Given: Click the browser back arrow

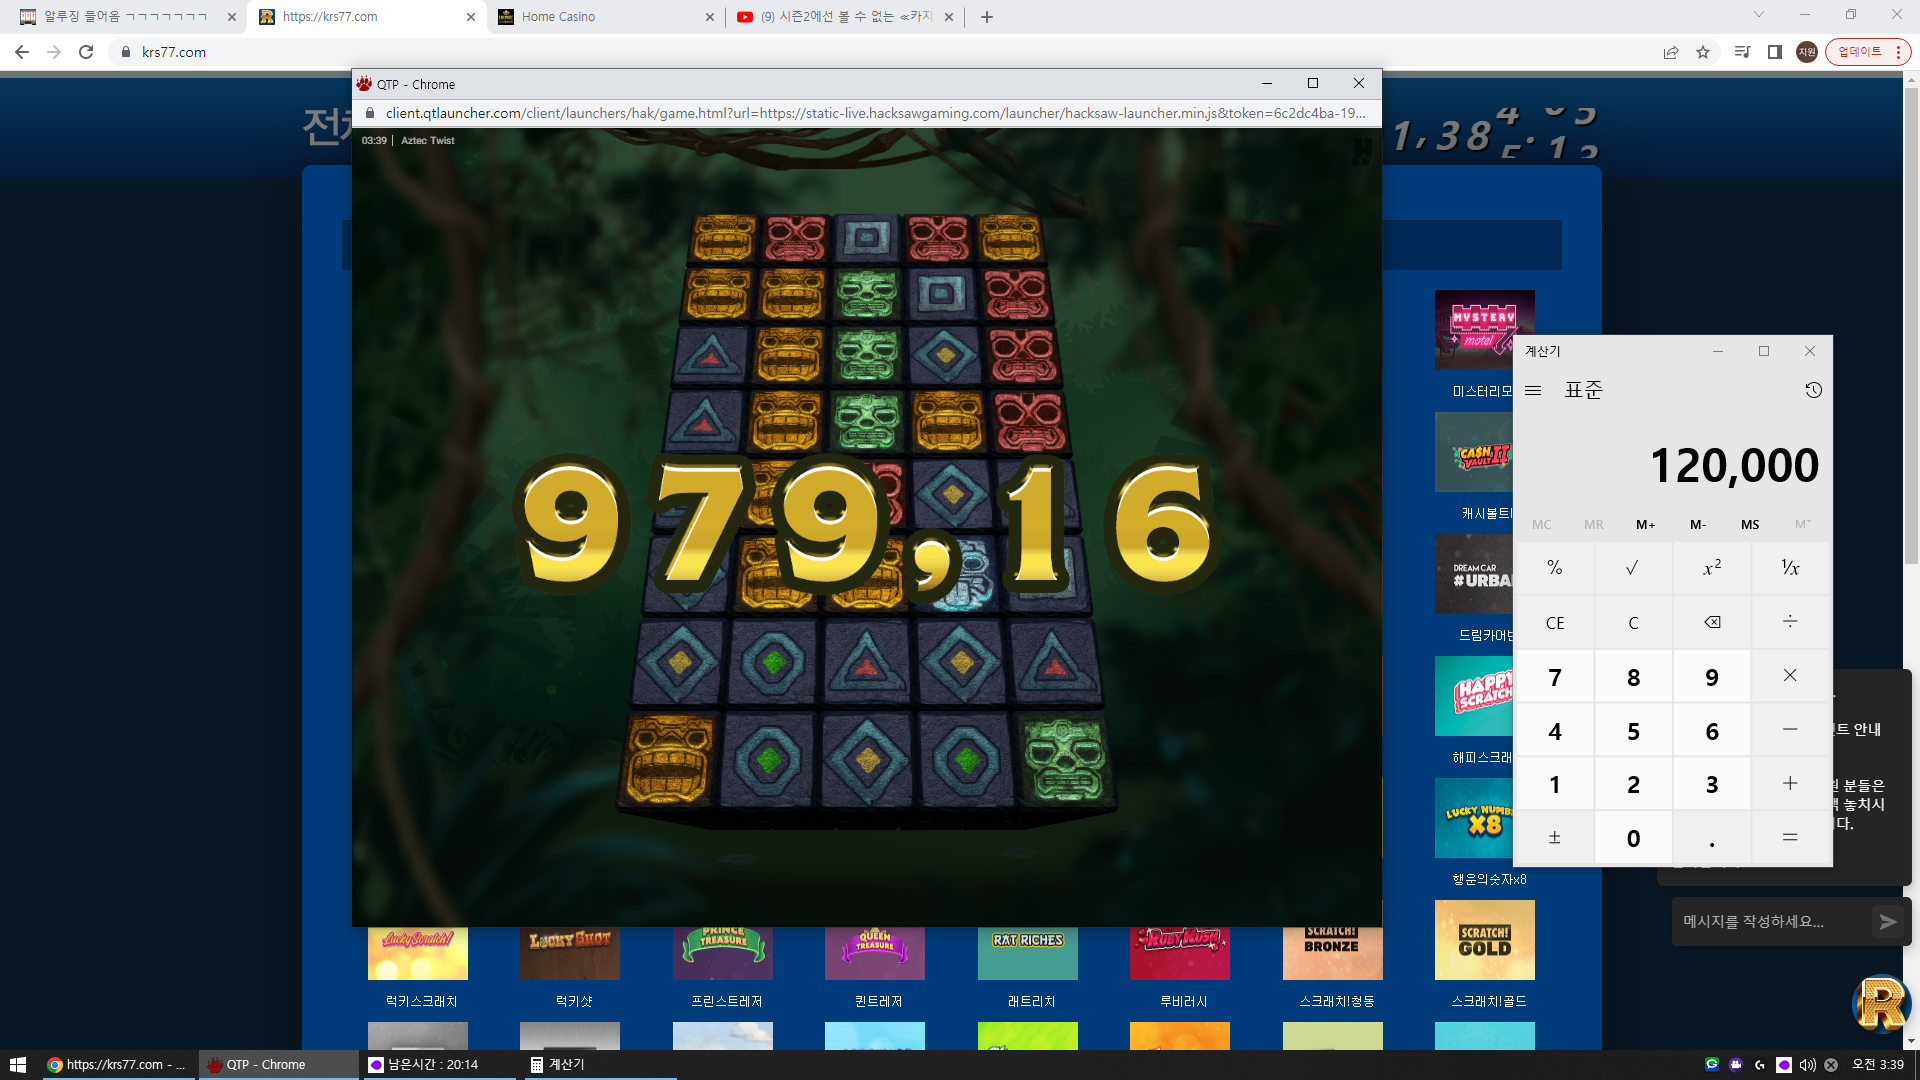Looking at the screenshot, I should (x=22, y=52).
